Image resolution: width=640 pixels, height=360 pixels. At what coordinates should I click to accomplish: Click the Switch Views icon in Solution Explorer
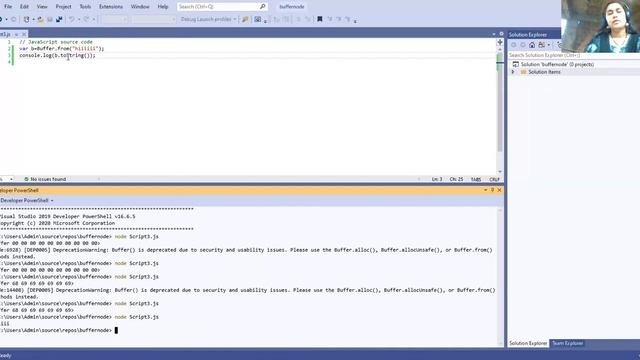coord(542,45)
